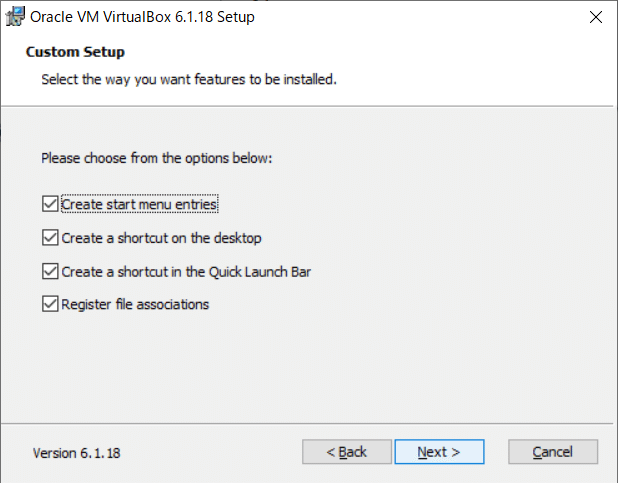The image size is (618, 483).
Task: Go back with the Back button
Action: [347, 452]
